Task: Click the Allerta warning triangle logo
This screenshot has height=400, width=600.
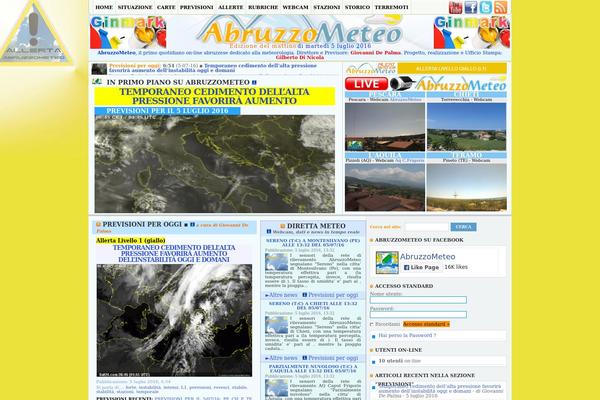Action: tap(36, 33)
